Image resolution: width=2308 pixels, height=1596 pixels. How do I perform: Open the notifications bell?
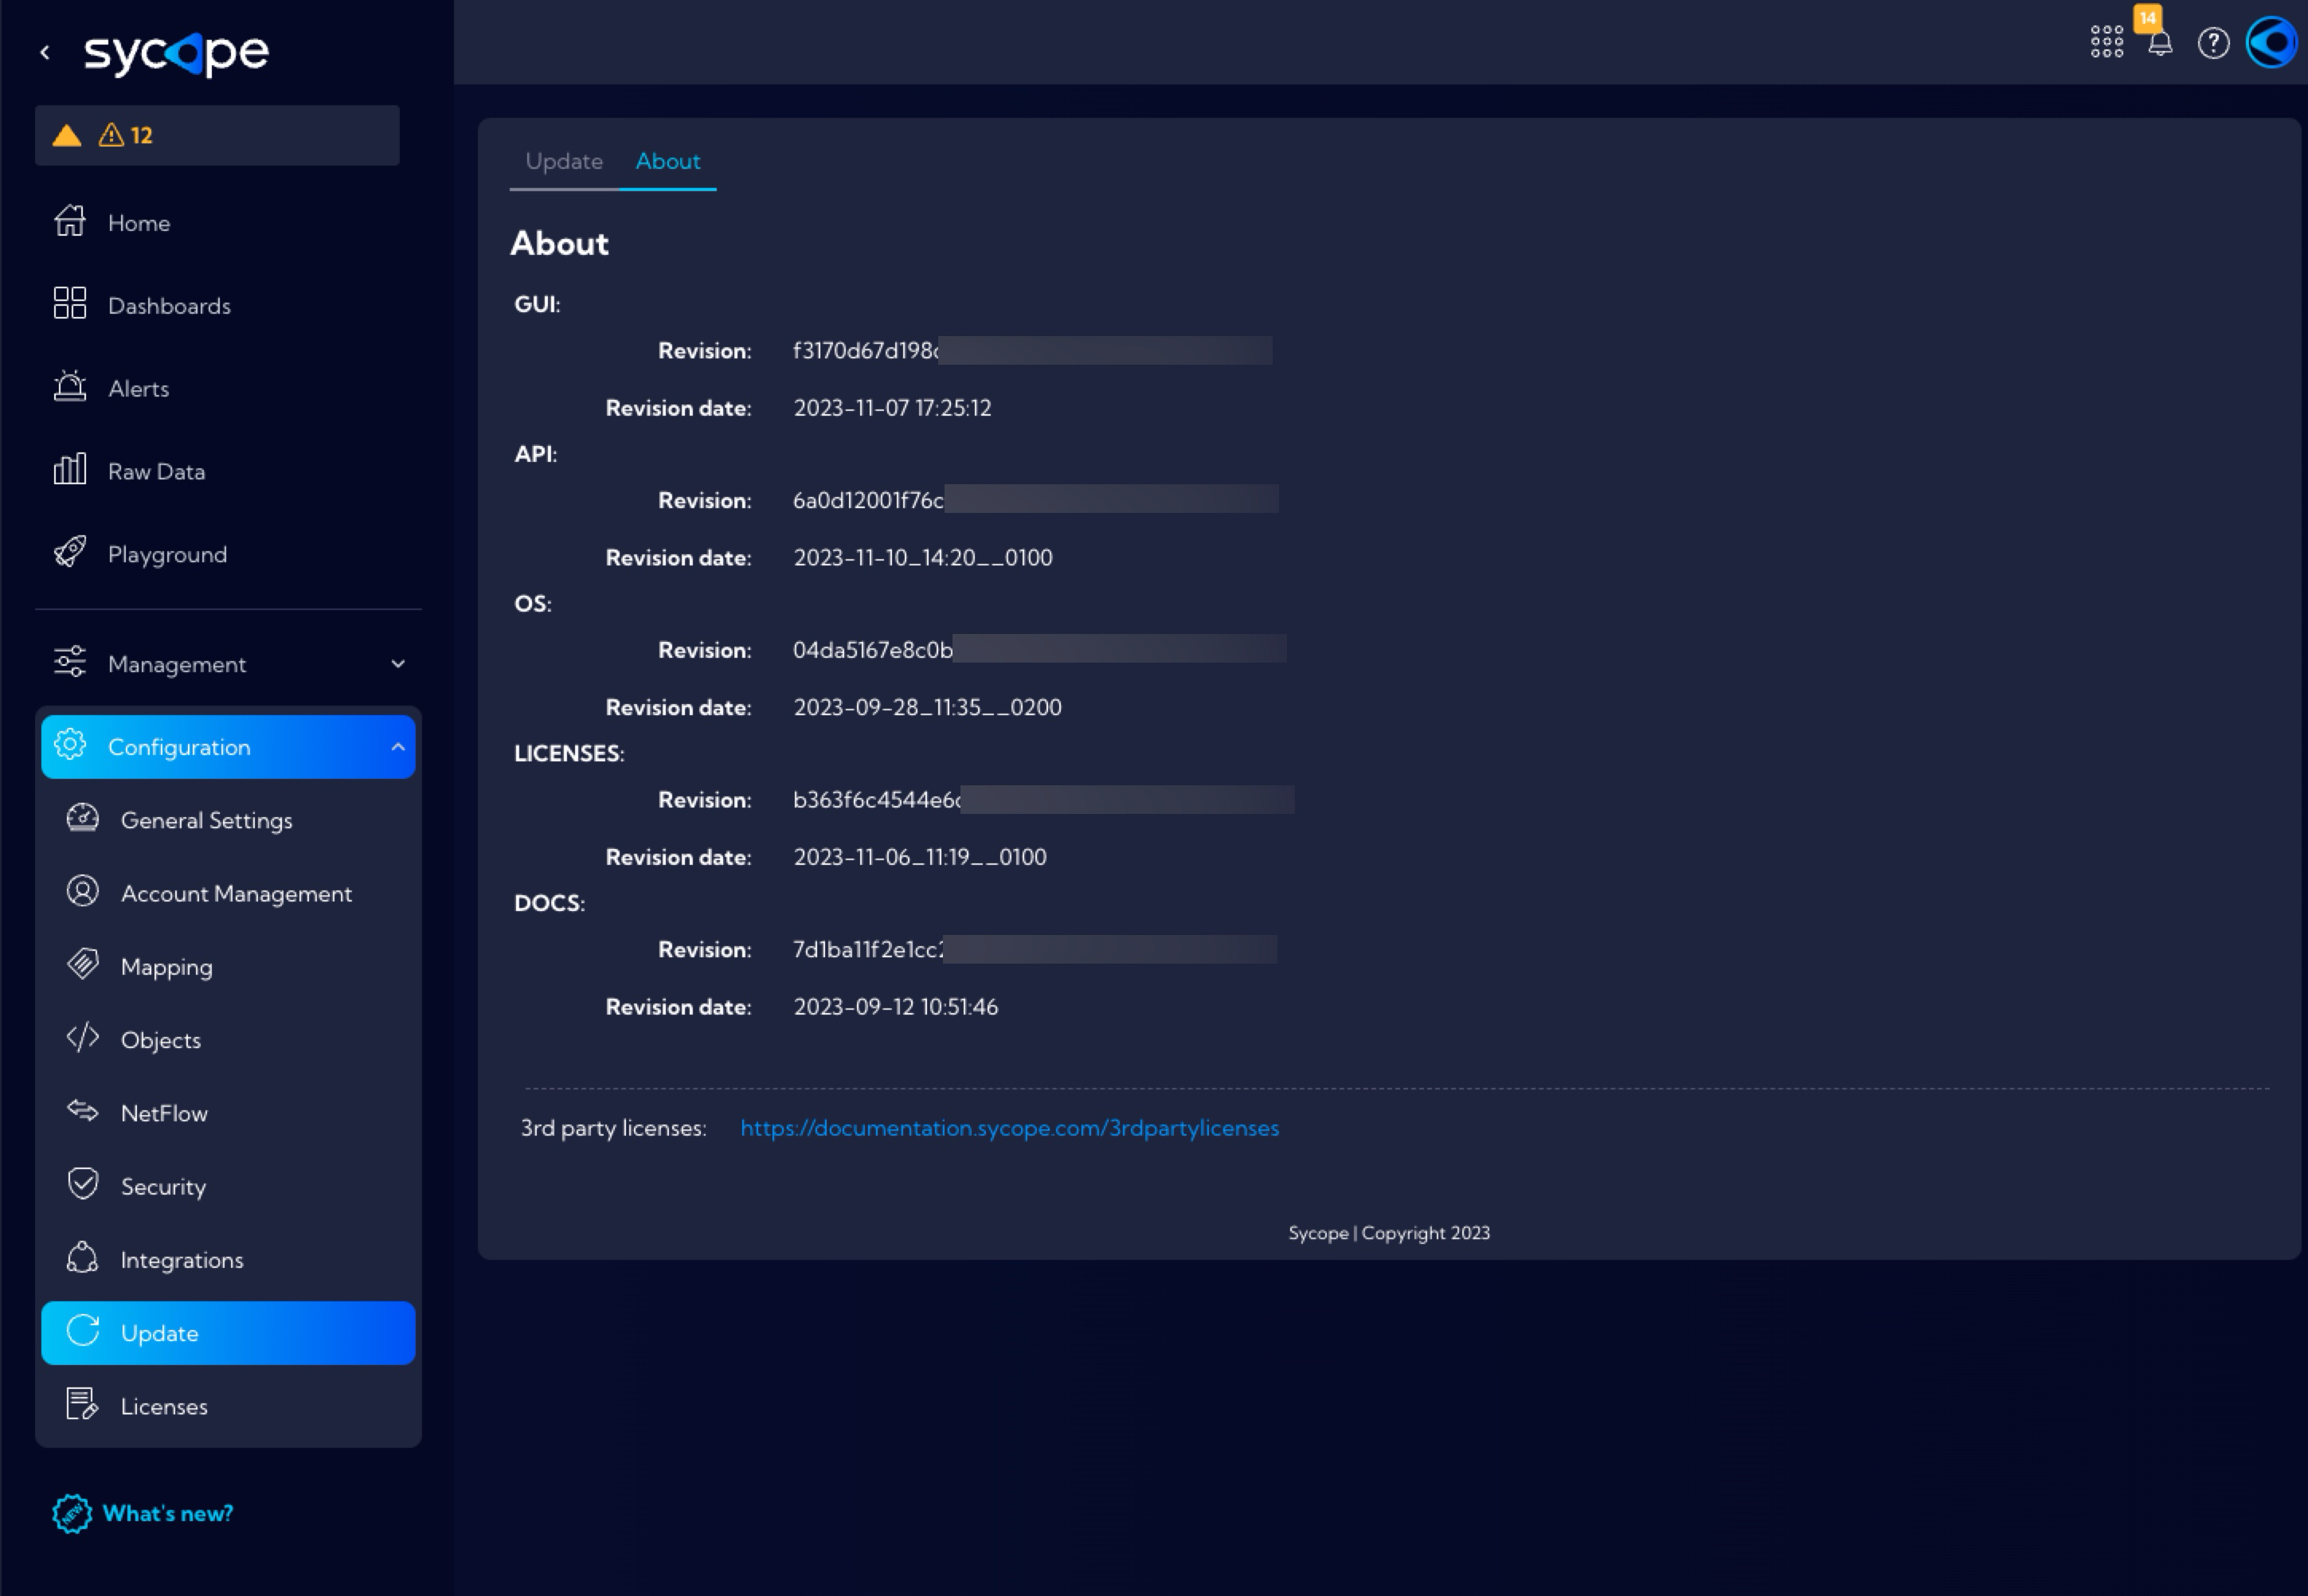2160,44
